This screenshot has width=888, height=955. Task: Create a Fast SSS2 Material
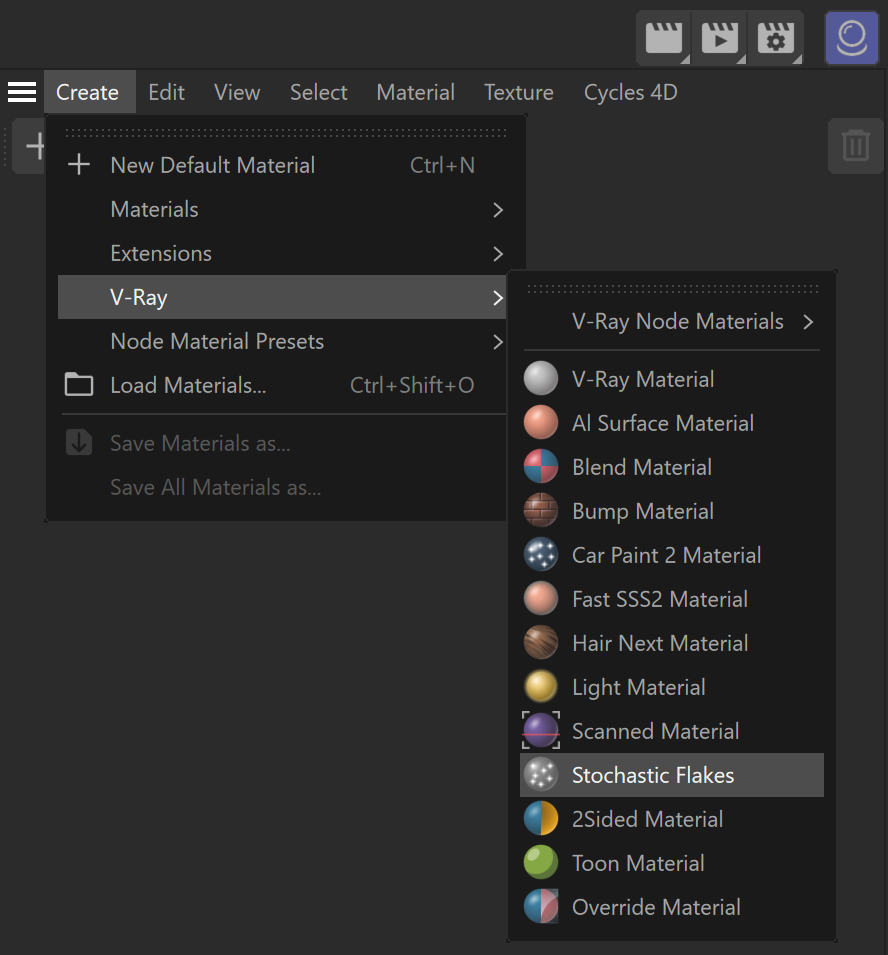(672, 599)
